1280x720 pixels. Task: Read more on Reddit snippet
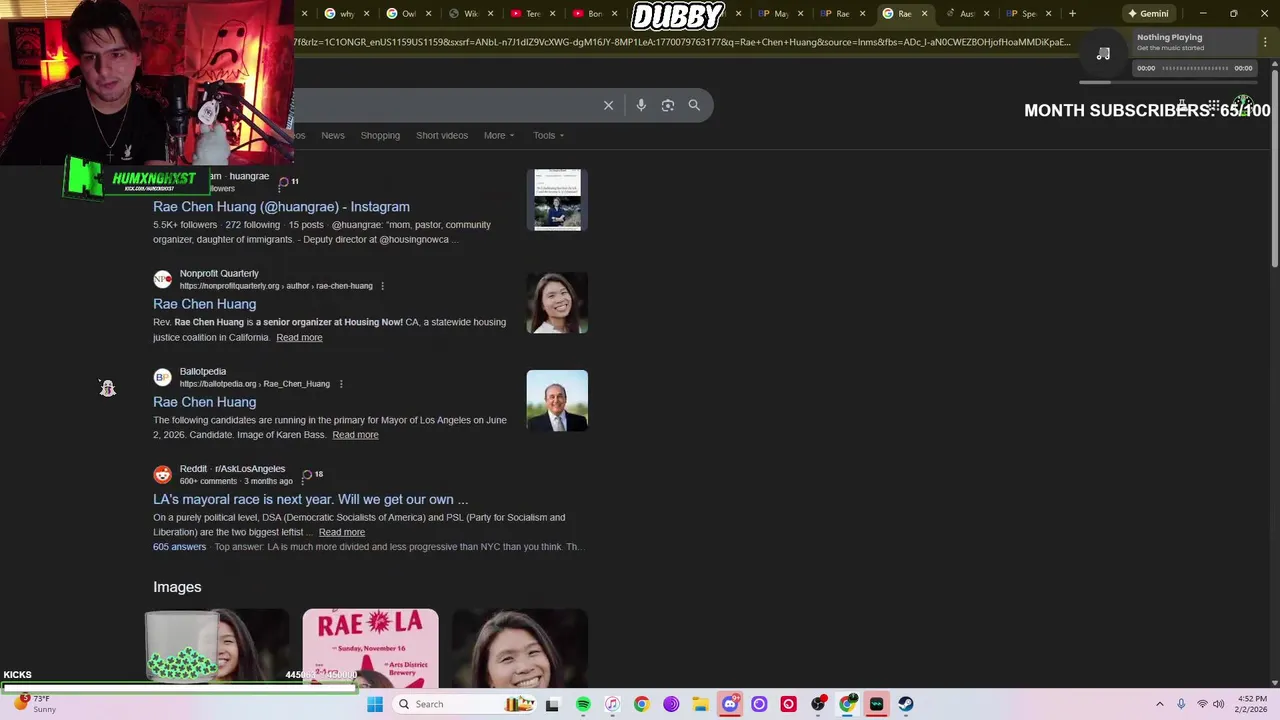pyautogui.click(x=341, y=532)
